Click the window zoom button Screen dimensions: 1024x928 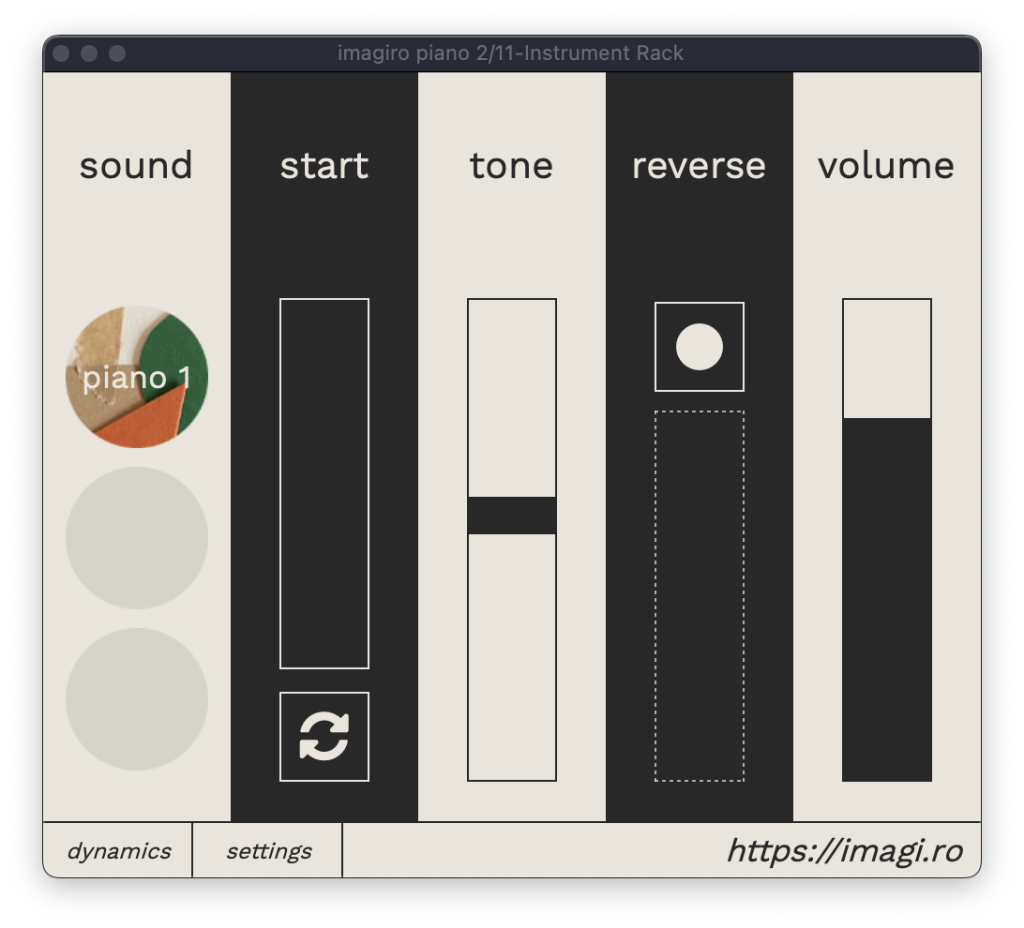[117, 54]
